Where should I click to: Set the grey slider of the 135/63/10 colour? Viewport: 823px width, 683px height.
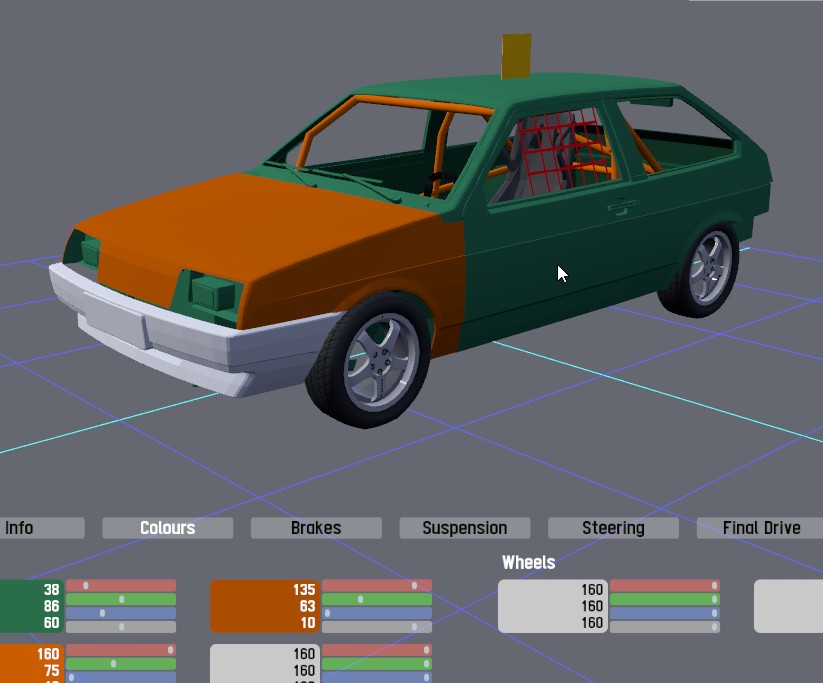(x=377, y=626)
